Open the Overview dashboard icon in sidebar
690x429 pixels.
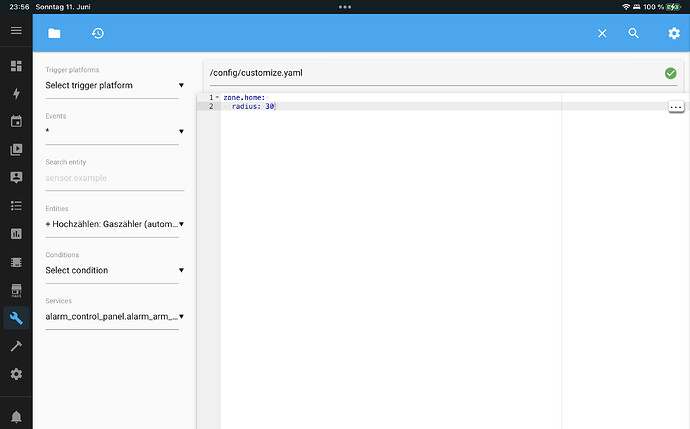[x=16, y=66]
